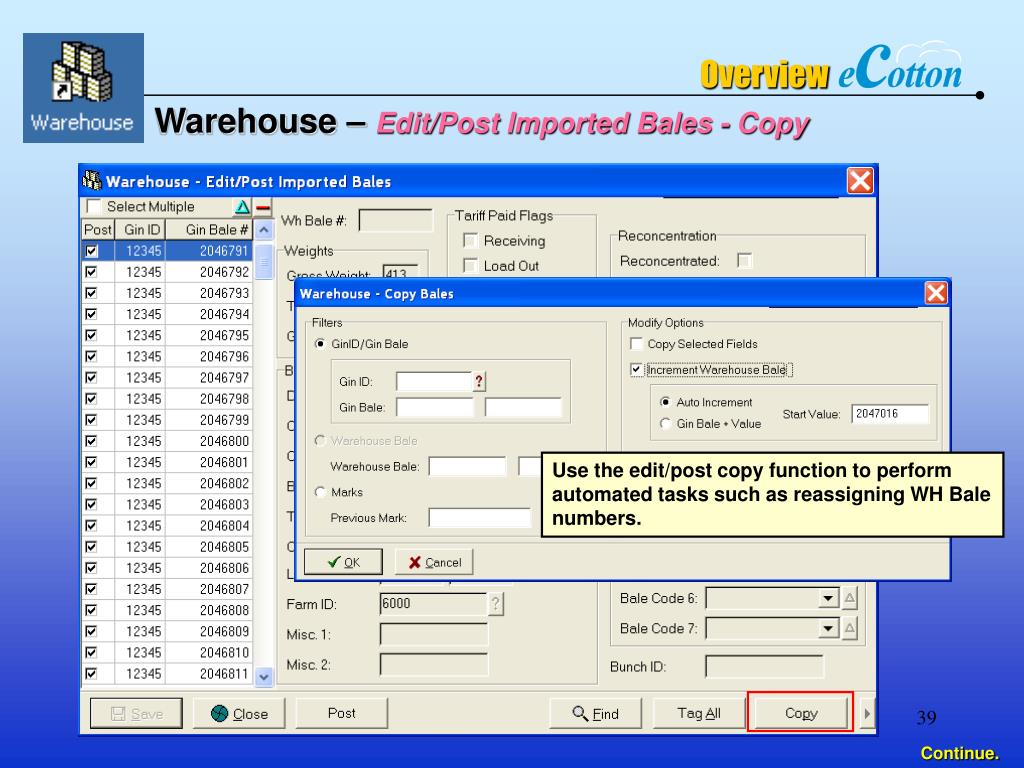
Task: Click the bale list scroll down arrow
Action: (x=263, y=676)
